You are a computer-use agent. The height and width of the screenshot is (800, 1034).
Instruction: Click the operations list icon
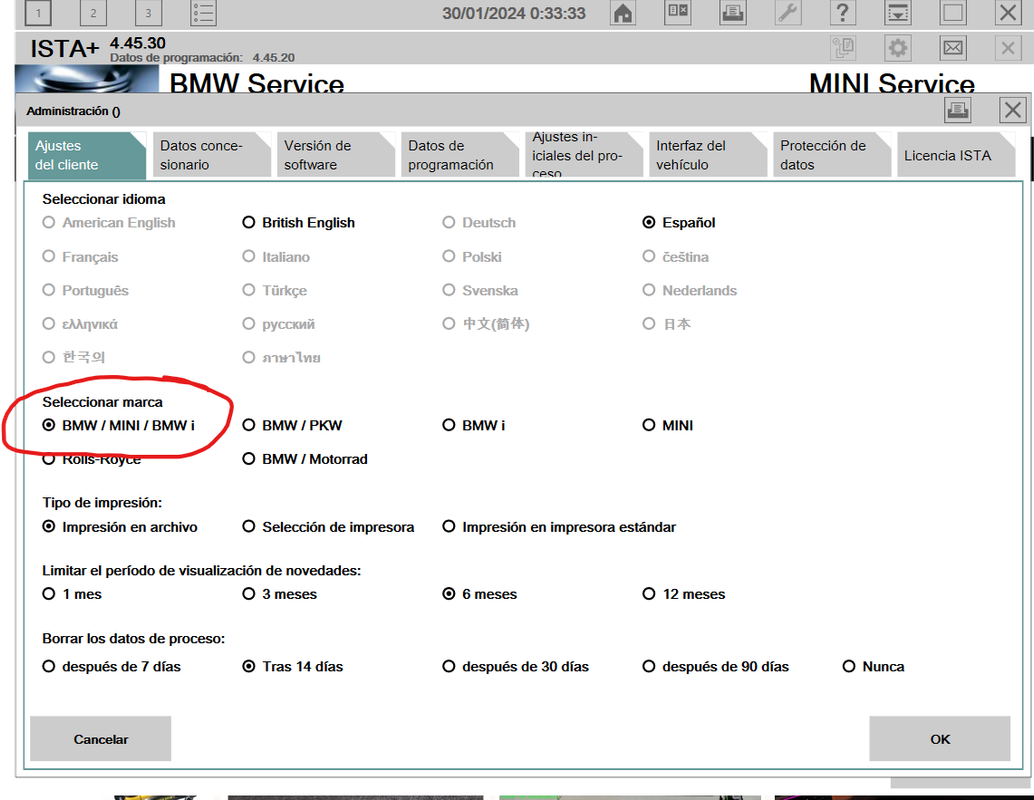pyautogui.click(x=203, y=13)
